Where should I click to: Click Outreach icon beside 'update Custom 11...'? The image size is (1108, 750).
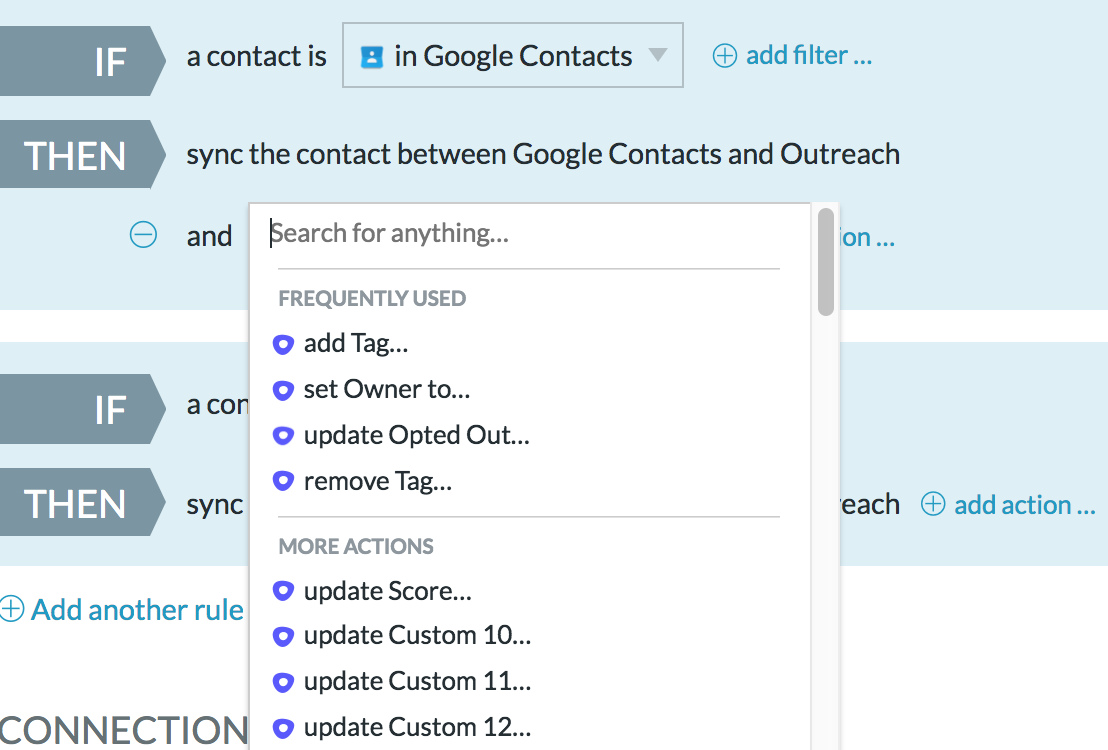coord(283,683)
